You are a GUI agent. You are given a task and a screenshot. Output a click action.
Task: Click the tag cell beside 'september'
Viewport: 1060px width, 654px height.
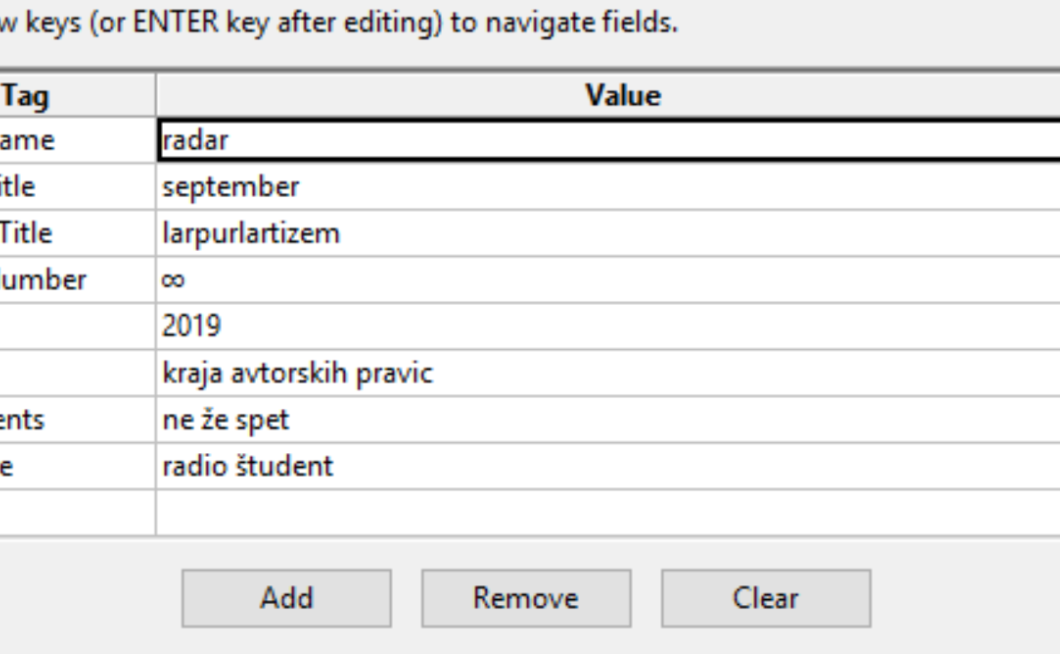point(76,187)
